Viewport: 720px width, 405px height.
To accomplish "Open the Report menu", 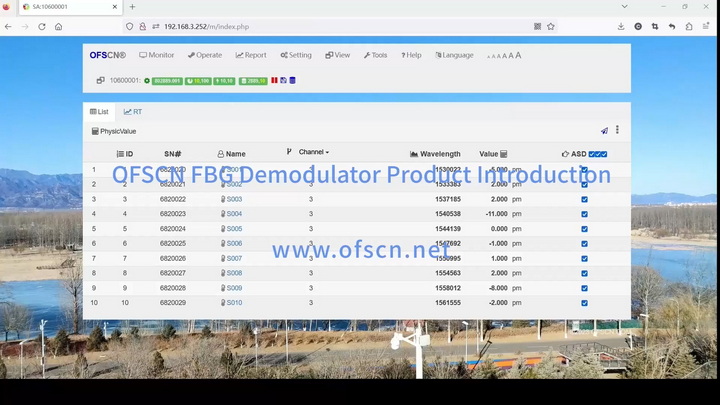I will click(x=251, y=55).
